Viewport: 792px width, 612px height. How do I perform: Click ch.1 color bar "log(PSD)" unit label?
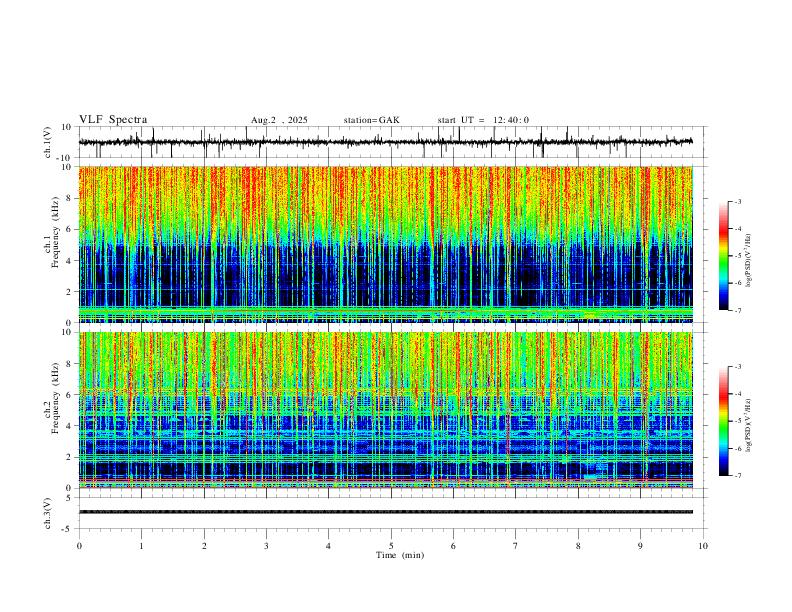(749, 260)
